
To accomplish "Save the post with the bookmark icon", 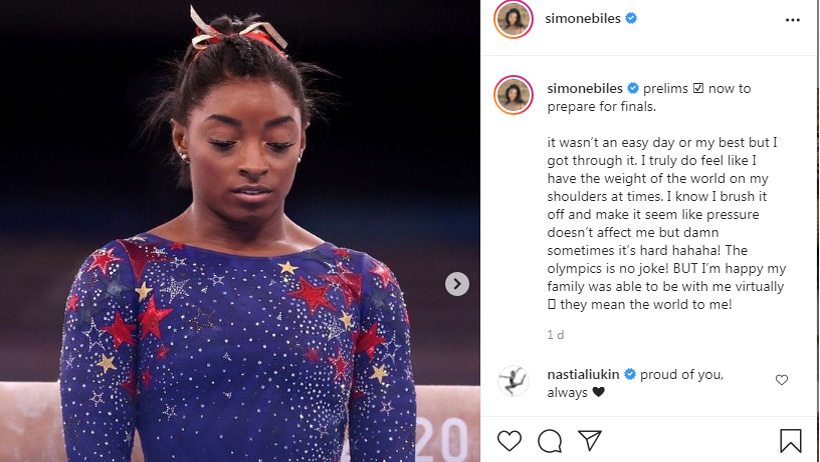I will point(790,441).
